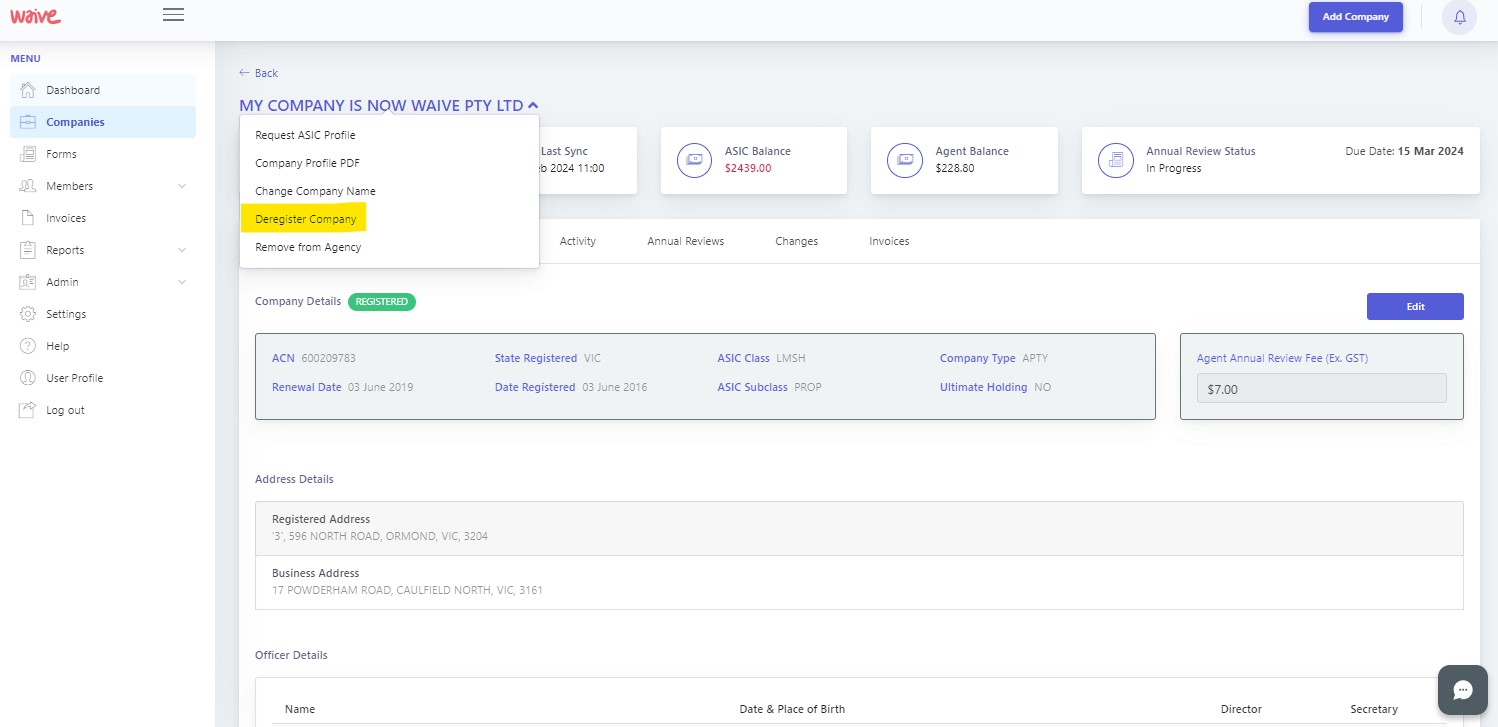Open the chat widget
This screenshot has height=727, width=1498.
pyautogui.click(x=1463, y=690)
